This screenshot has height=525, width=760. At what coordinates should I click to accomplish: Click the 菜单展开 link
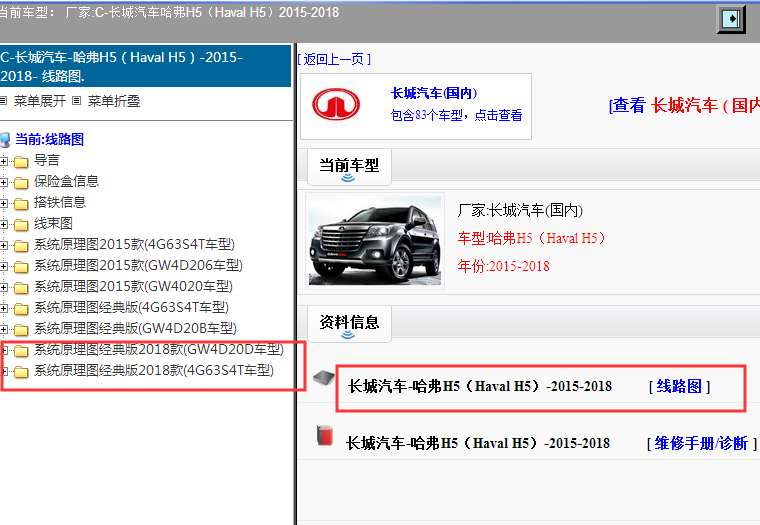coord(40,101)
